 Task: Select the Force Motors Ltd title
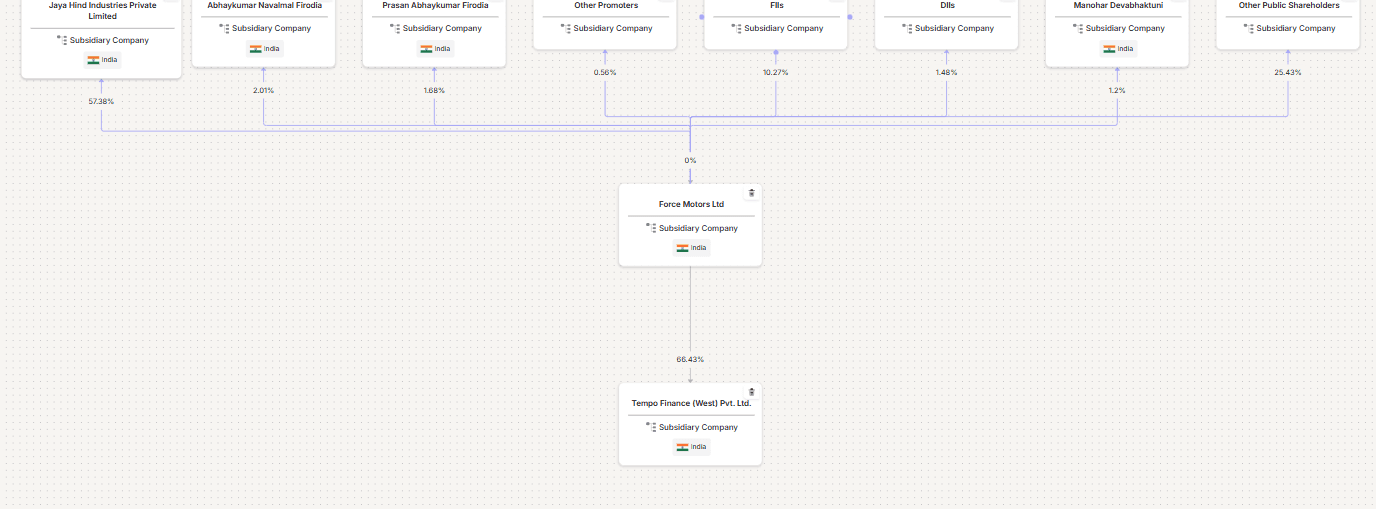coord(691,204)
